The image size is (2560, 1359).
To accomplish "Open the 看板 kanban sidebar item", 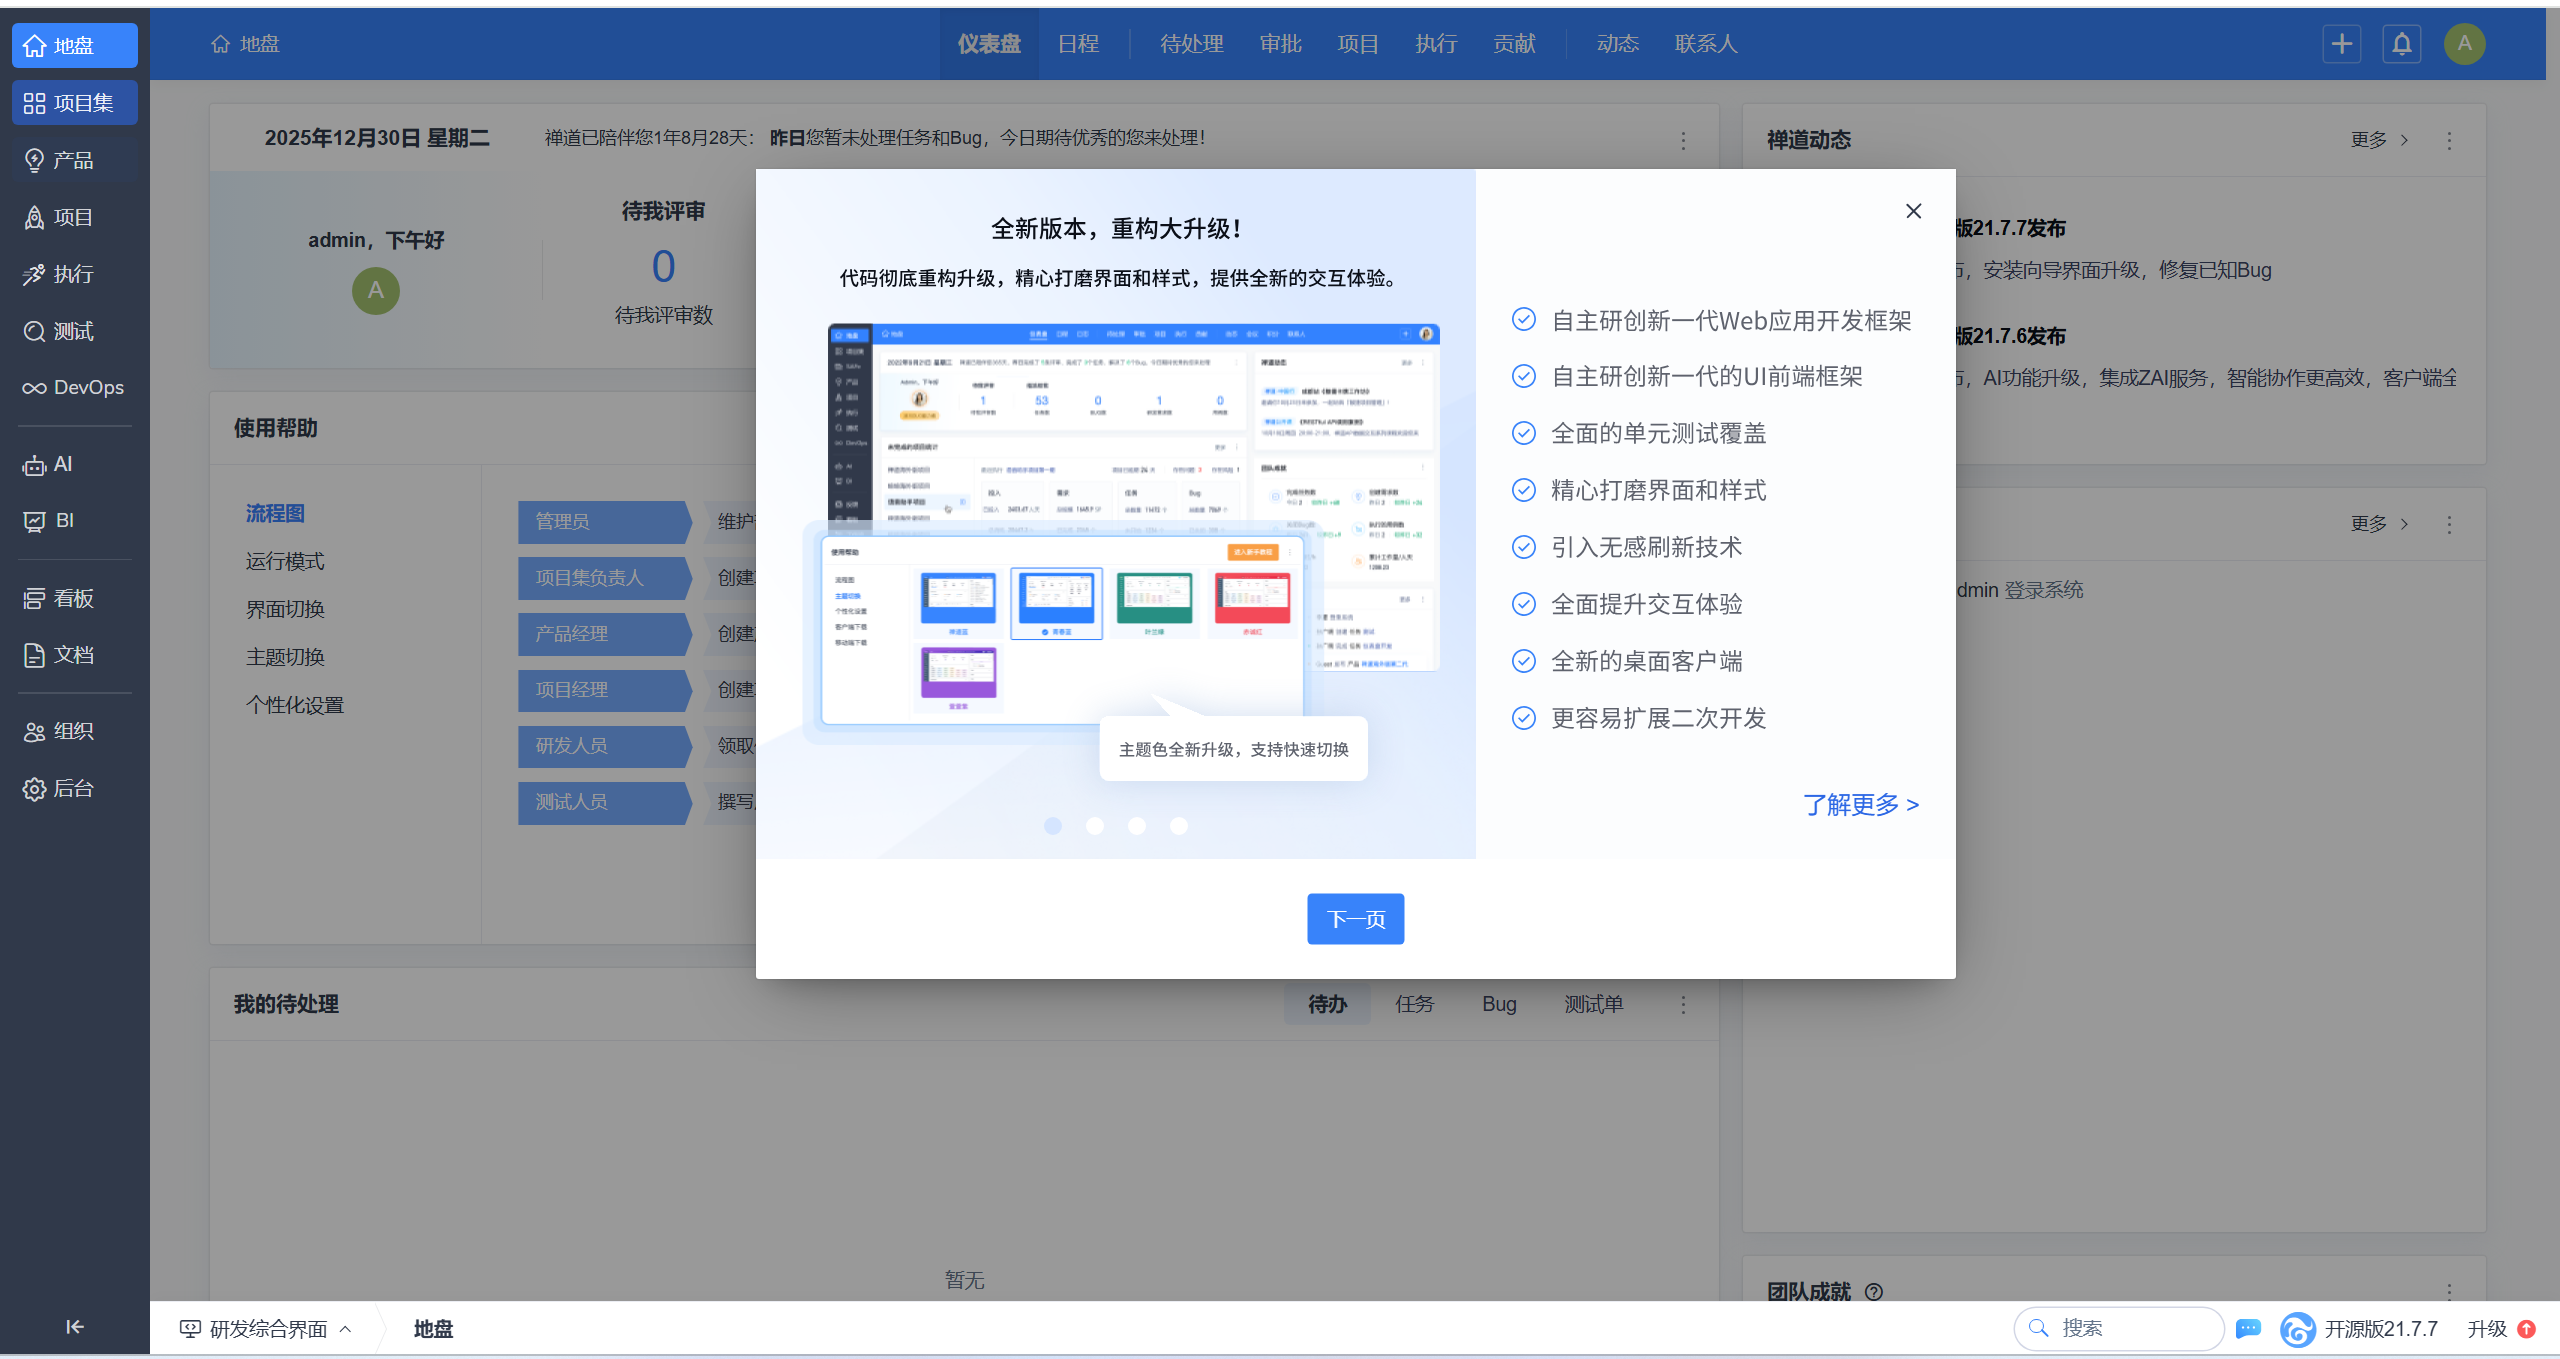I will [34, 598].
